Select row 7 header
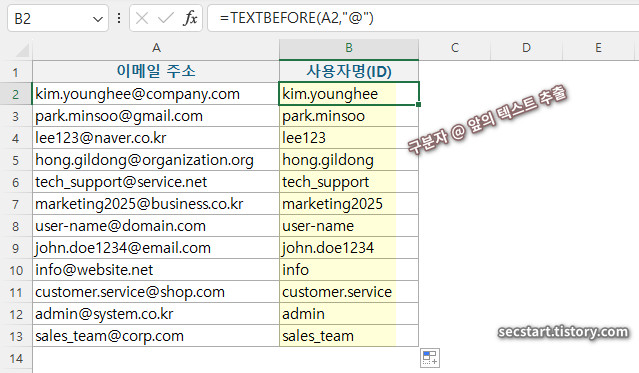 coord(15,204)
